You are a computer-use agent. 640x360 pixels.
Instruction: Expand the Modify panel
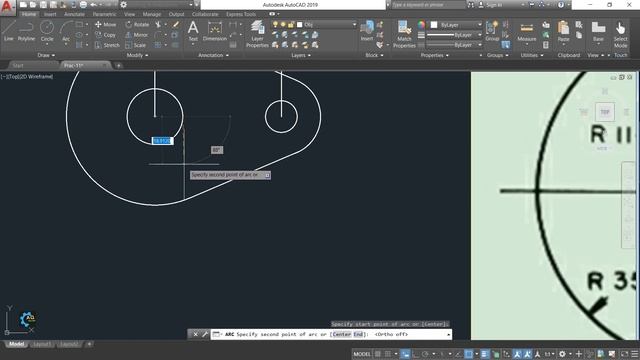(138, 55)
